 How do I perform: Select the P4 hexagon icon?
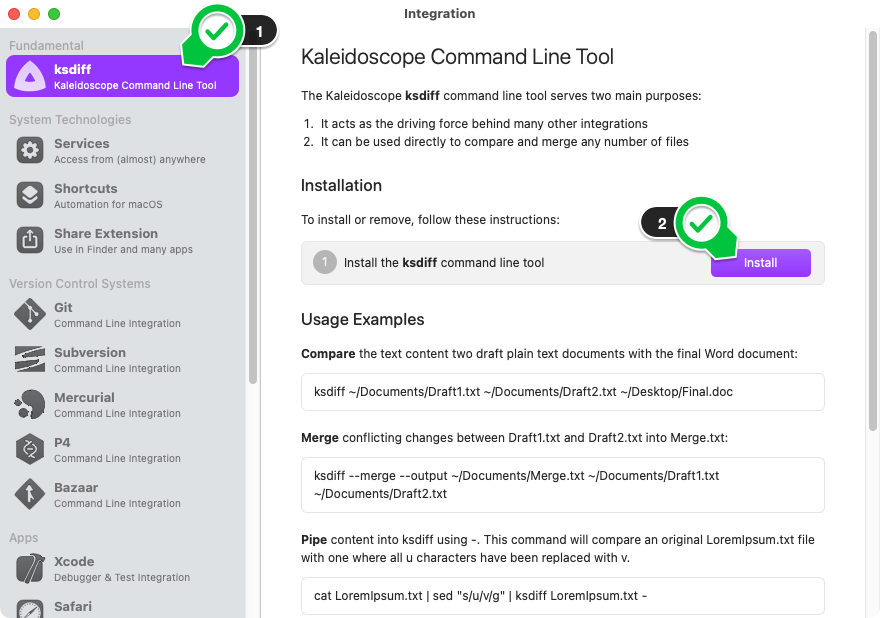point(30,449)
